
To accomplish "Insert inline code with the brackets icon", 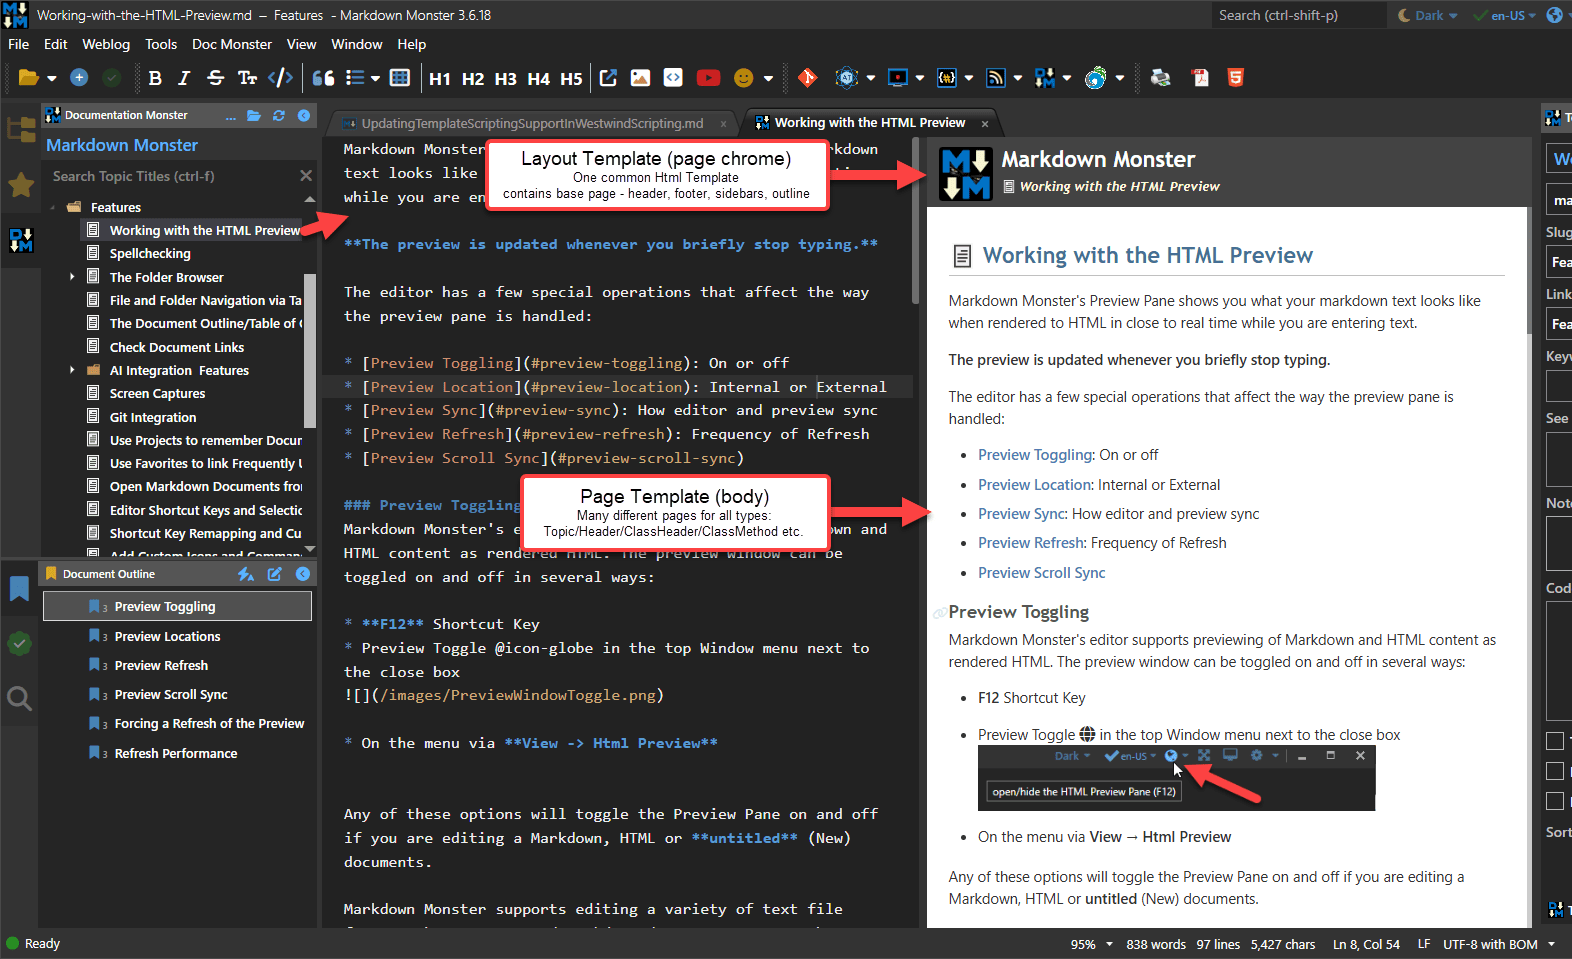I will coord(281,78).
